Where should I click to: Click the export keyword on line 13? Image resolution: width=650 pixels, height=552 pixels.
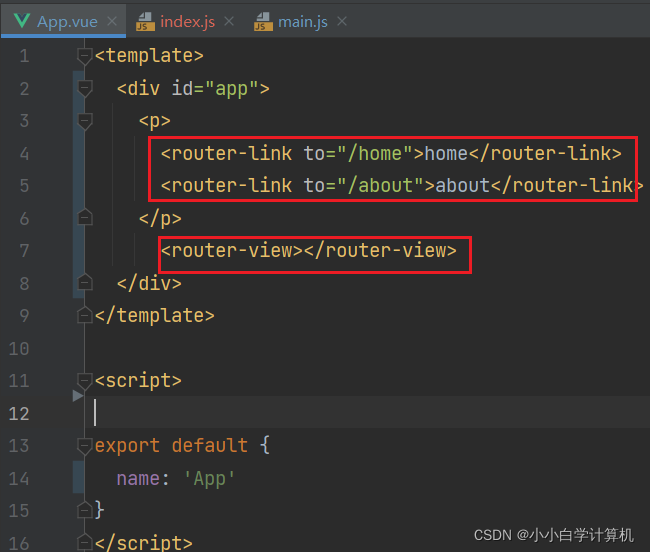(127, 446)
